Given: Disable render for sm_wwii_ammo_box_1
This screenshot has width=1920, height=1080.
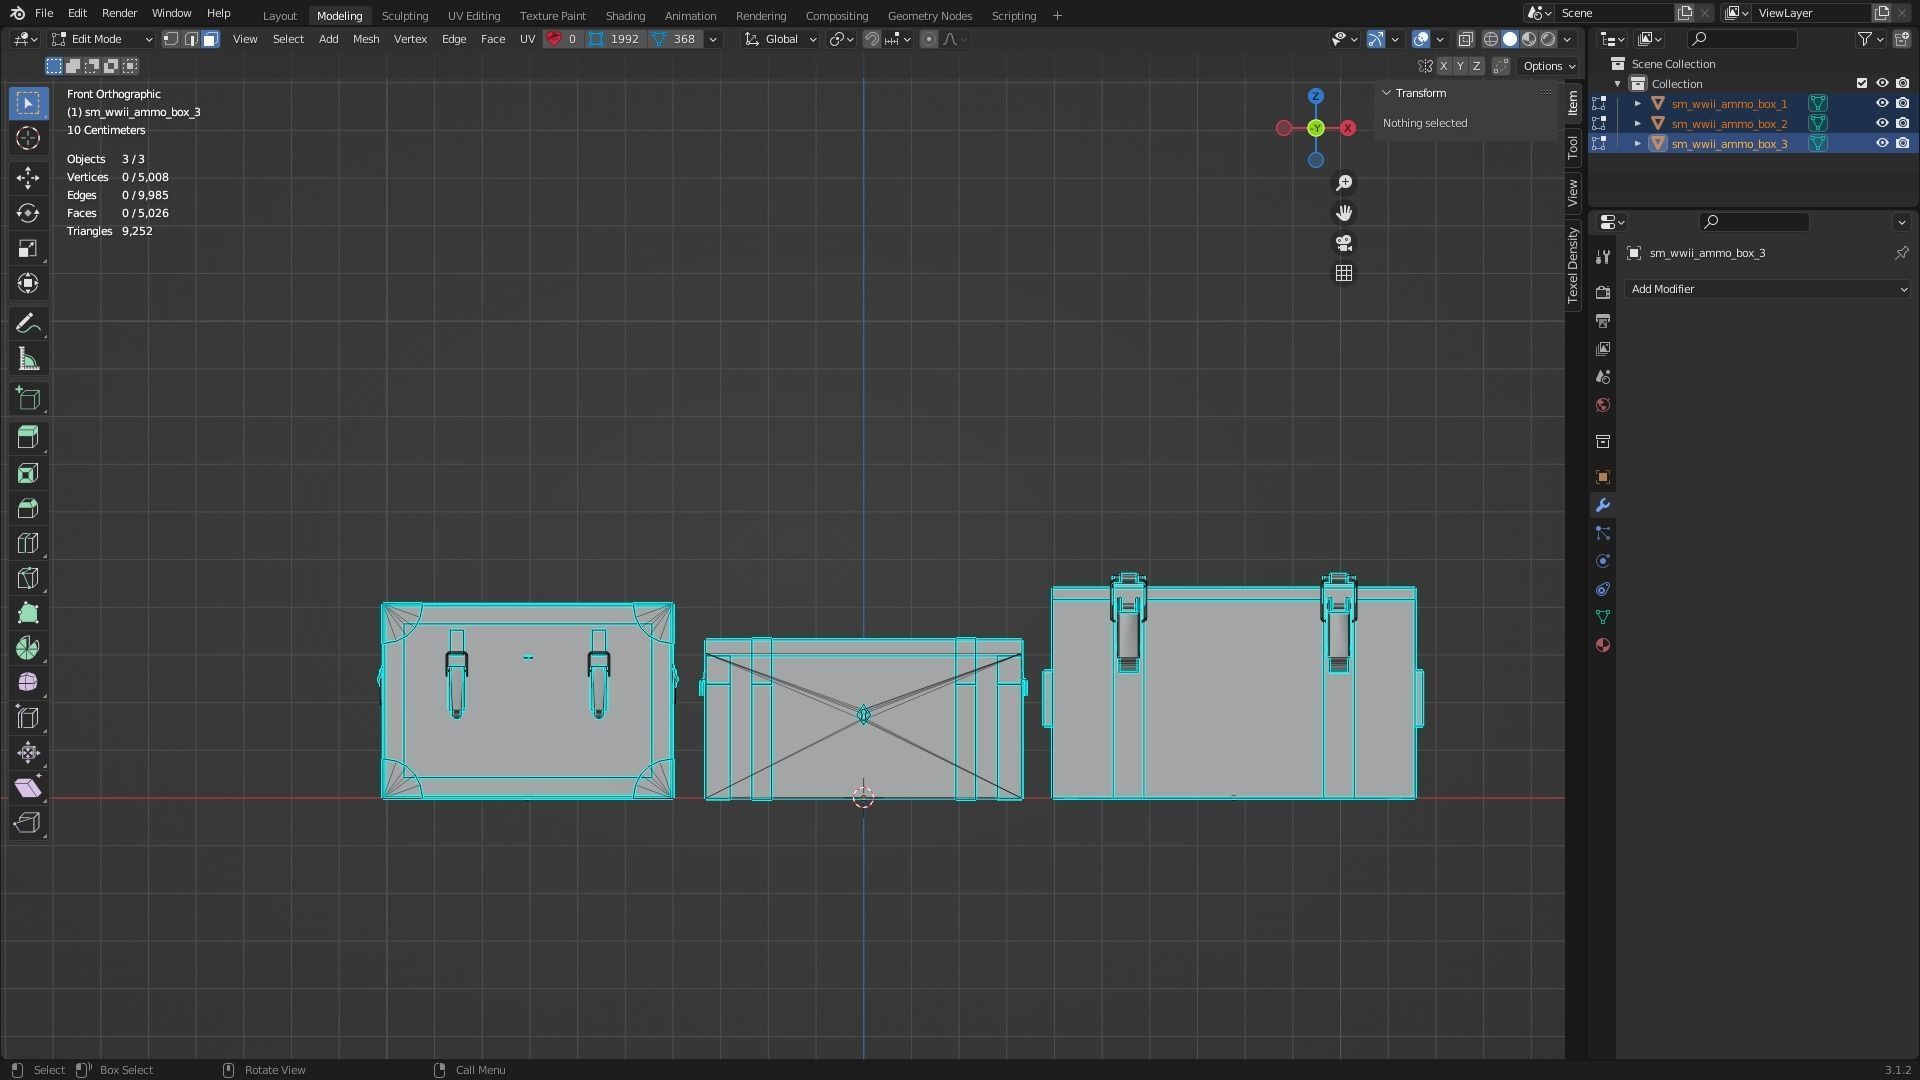Looking at the screenshot, I should (1902, 104).
